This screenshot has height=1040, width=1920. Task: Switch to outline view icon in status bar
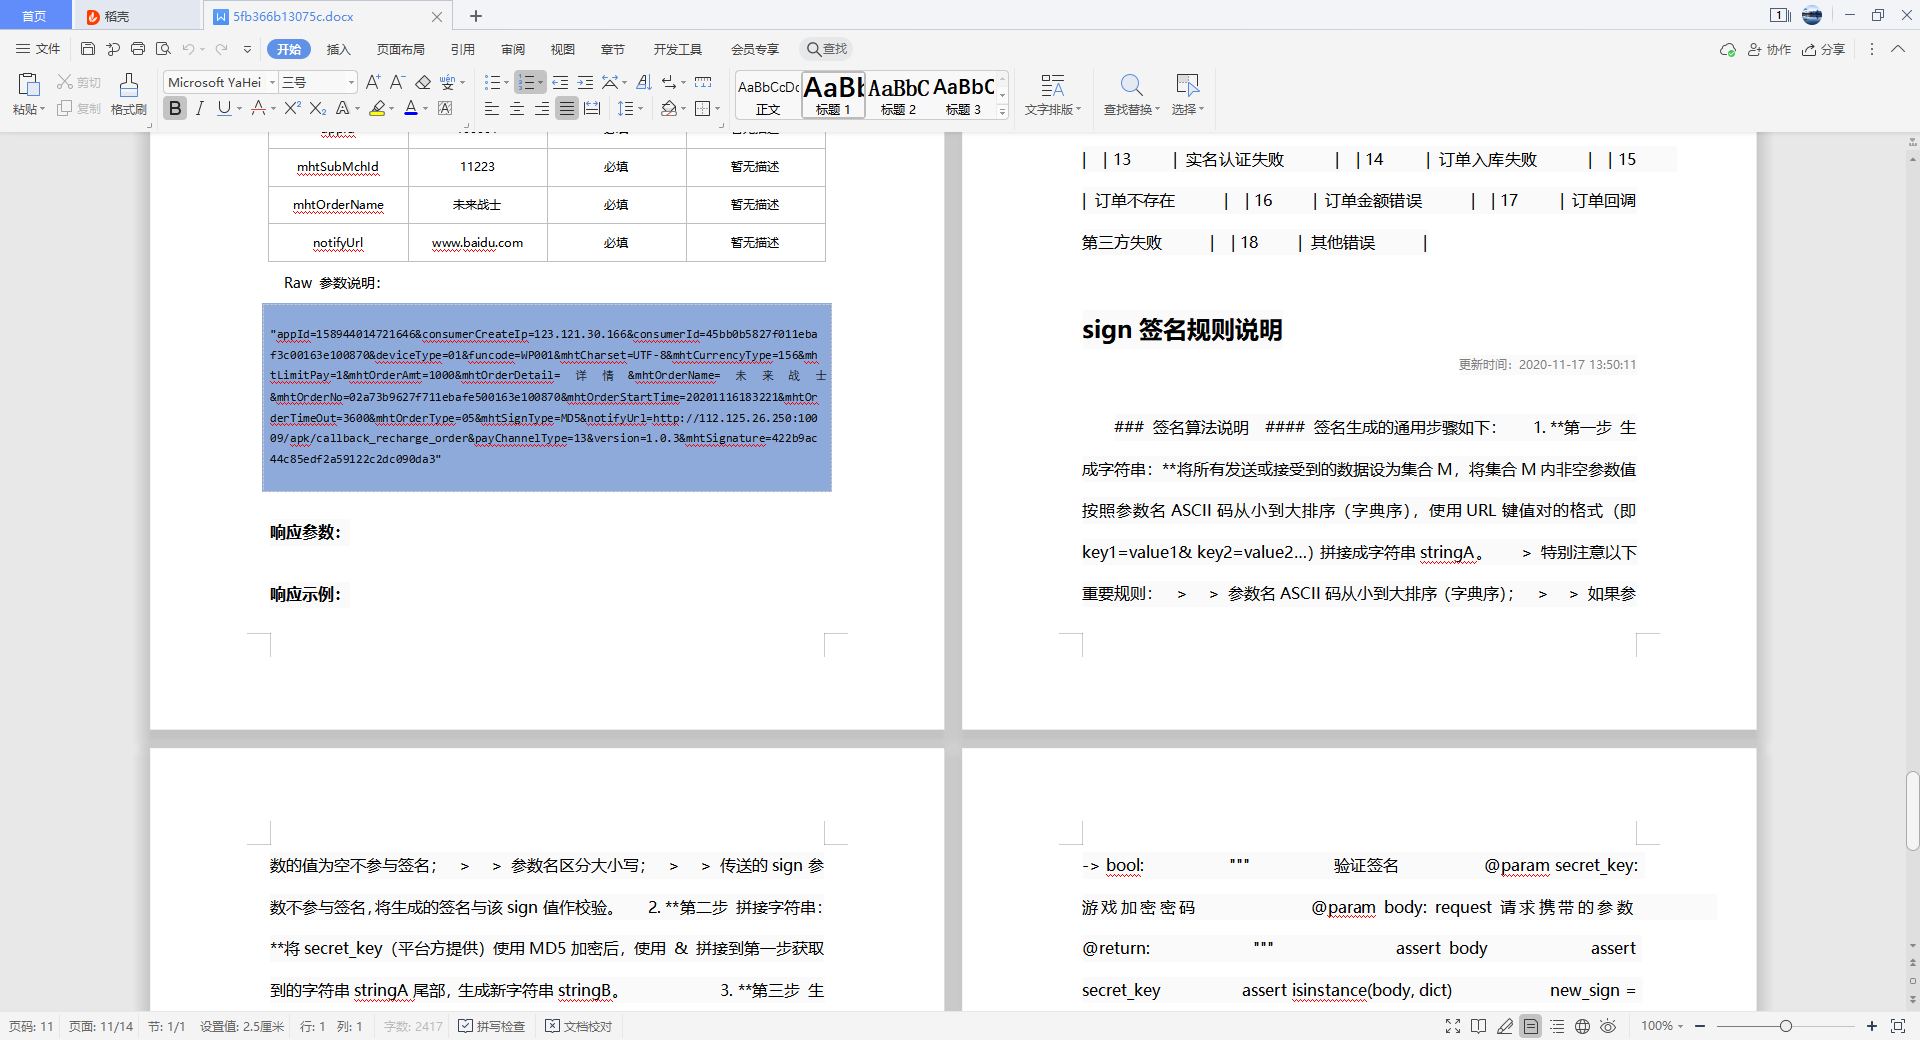point(1557,1026)
